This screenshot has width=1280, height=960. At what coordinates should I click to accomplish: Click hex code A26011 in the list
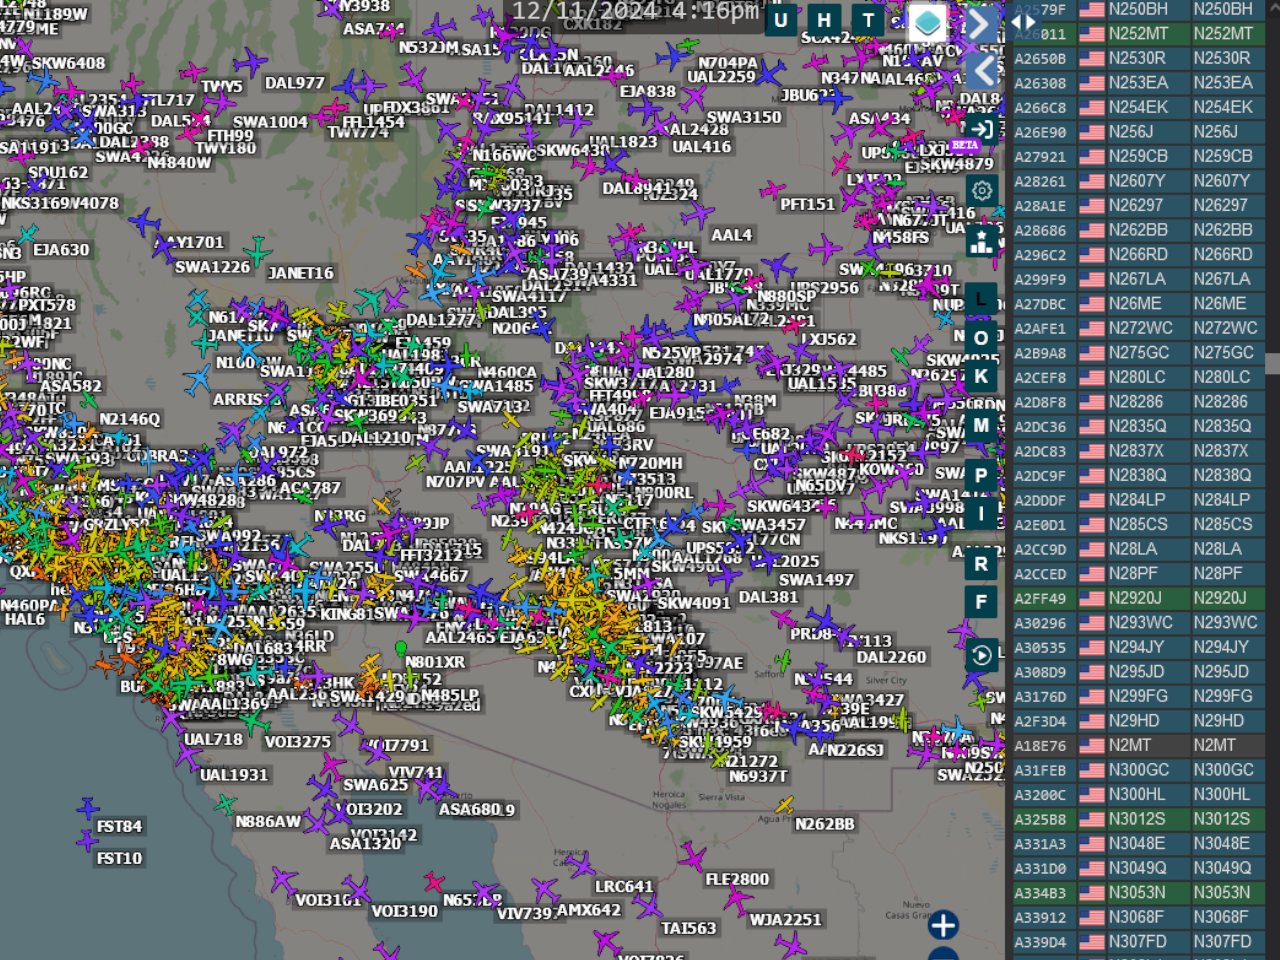click(x=1040, y=33)
